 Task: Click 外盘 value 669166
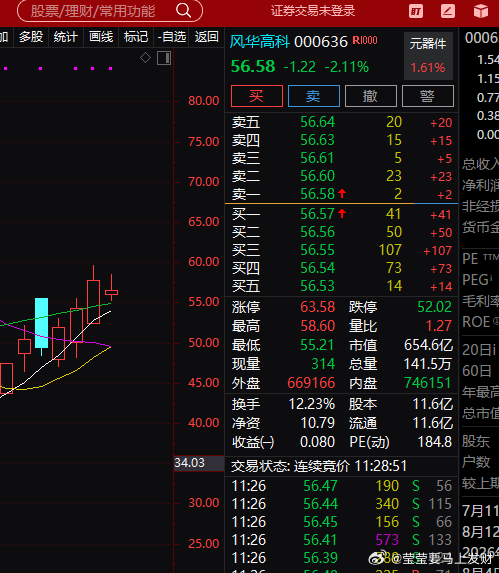click(x=311, y=383)
